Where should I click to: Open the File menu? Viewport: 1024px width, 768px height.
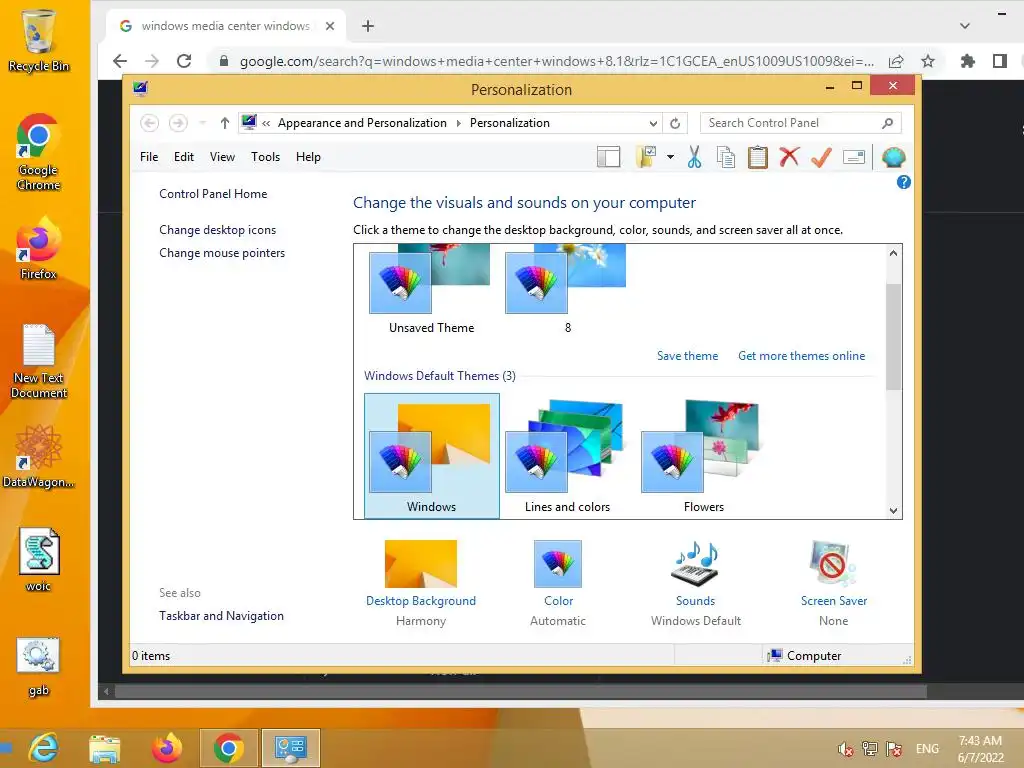pos(149,157)
